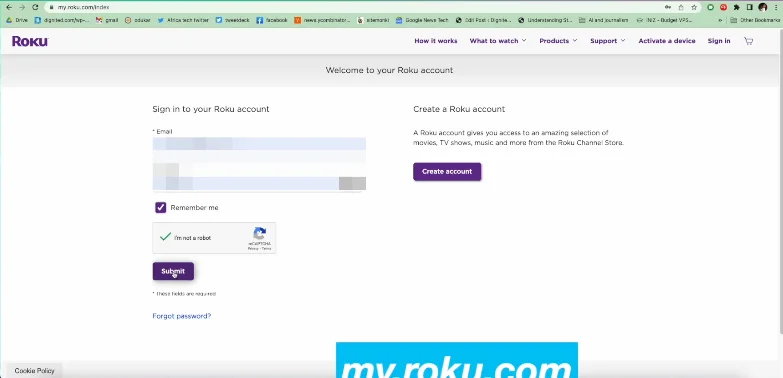Open How it works page
783x378 pixels.
(435, 41)
